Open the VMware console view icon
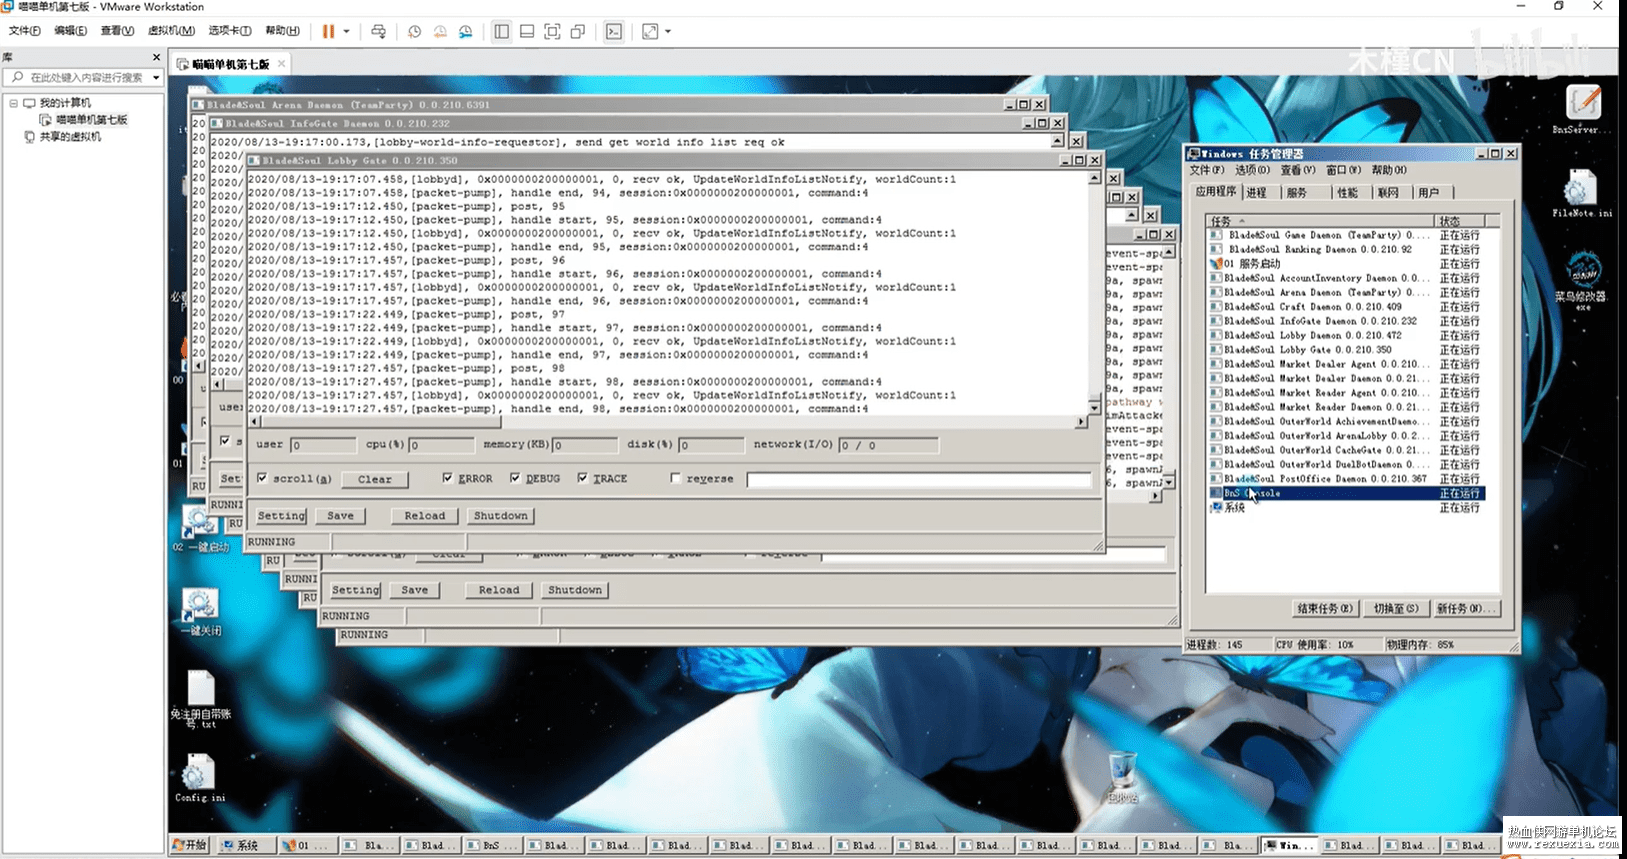The image size is (1627, 859). click(614, 31)
